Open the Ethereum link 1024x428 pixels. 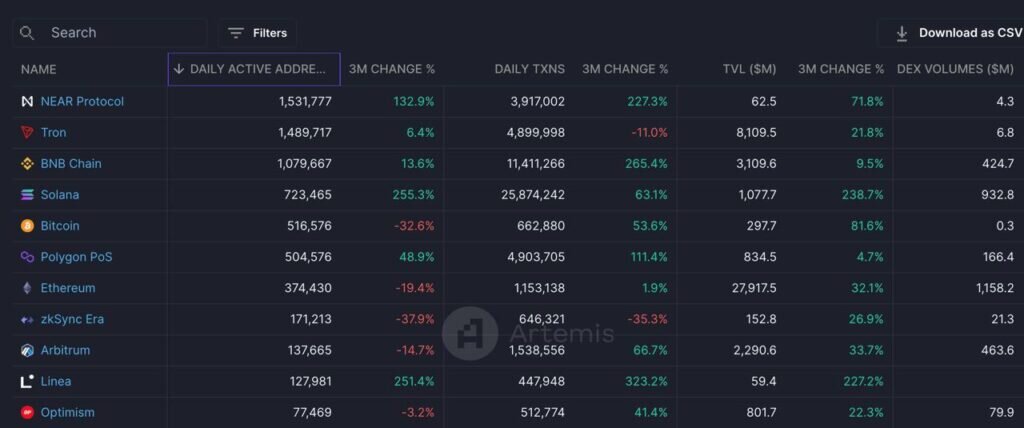click(68, 288)
